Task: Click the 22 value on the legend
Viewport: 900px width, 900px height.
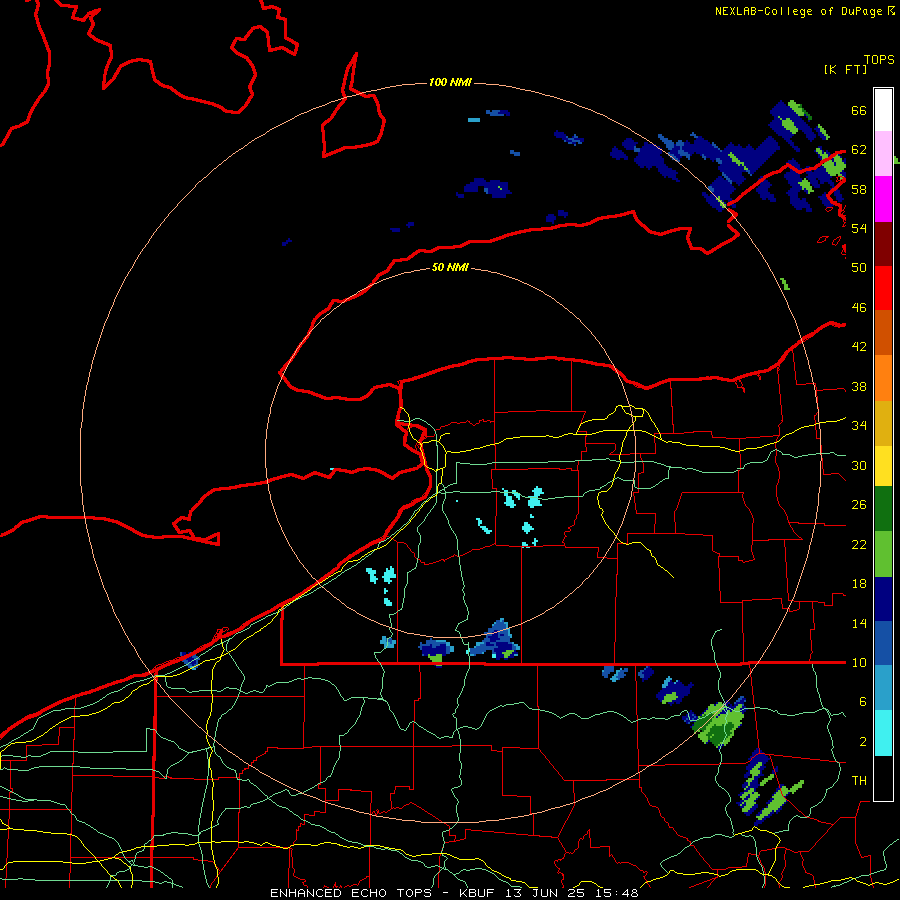Action: tap(859, 544)
